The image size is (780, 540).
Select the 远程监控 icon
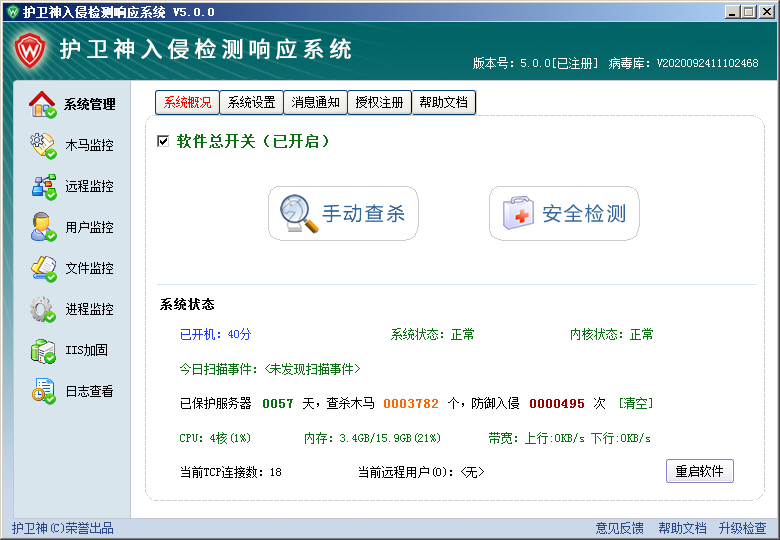tap(43, 186)
